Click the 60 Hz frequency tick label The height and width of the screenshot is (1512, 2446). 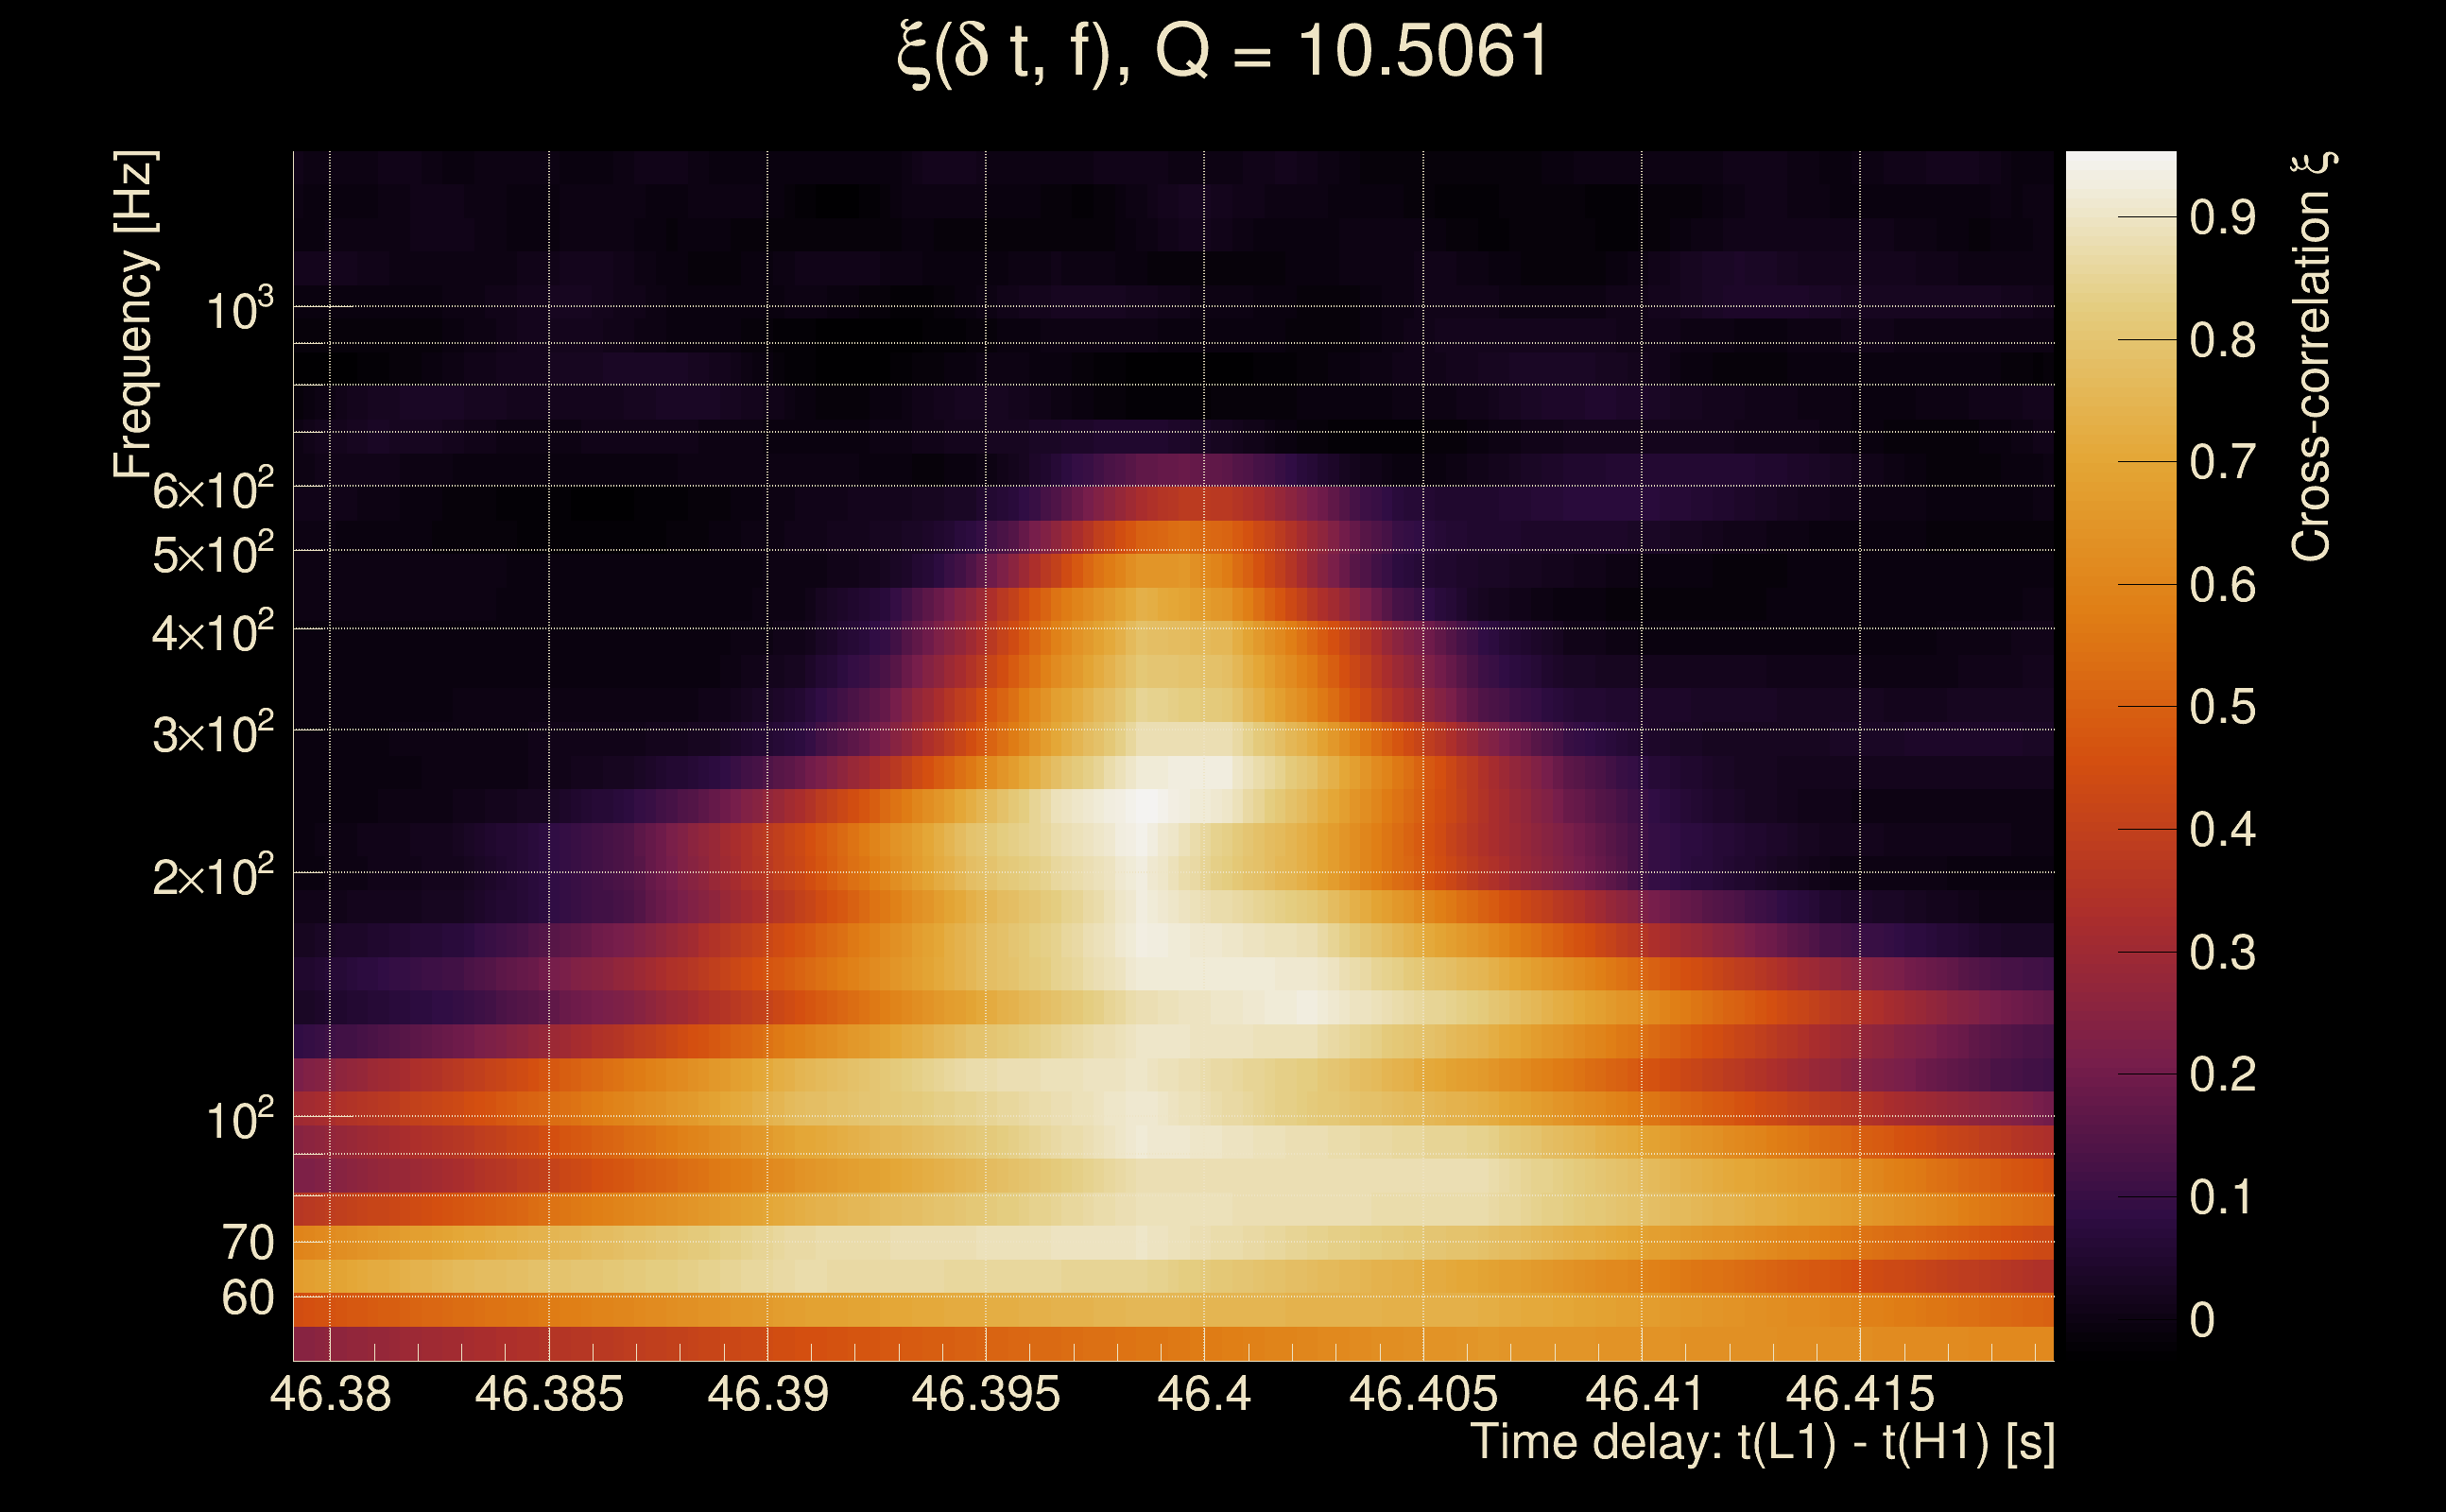tap(247, 1299)
